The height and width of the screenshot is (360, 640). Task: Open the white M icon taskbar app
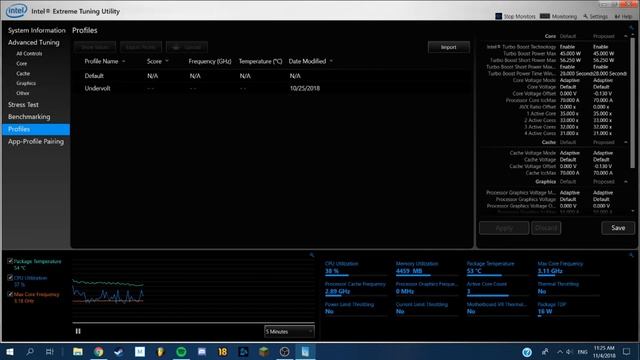[x=140, y=351]
